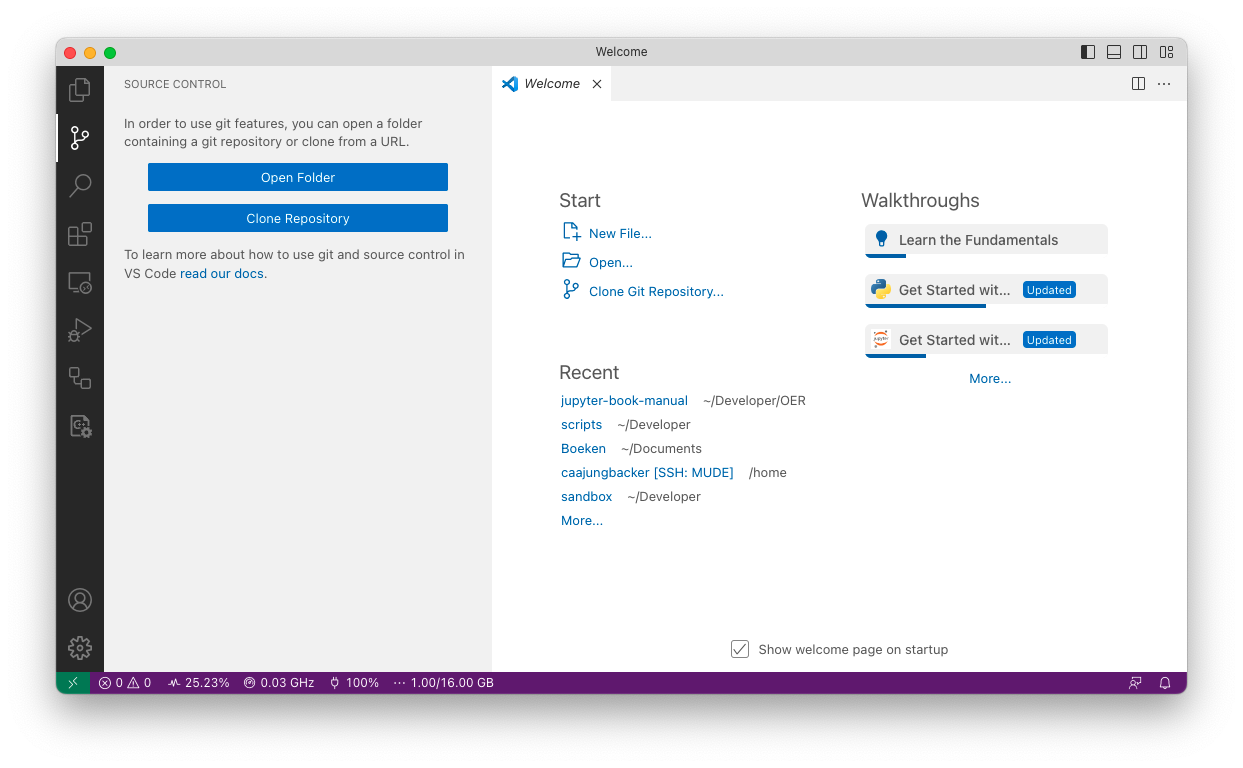
Task: Open the notifications bell icon
Action: point(1164,682)
